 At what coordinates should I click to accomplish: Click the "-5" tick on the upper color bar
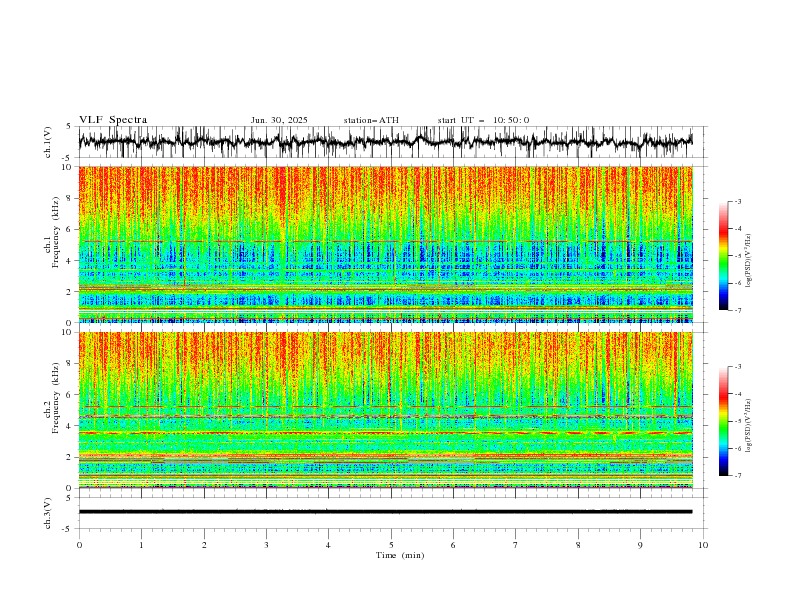click(737, 256)
